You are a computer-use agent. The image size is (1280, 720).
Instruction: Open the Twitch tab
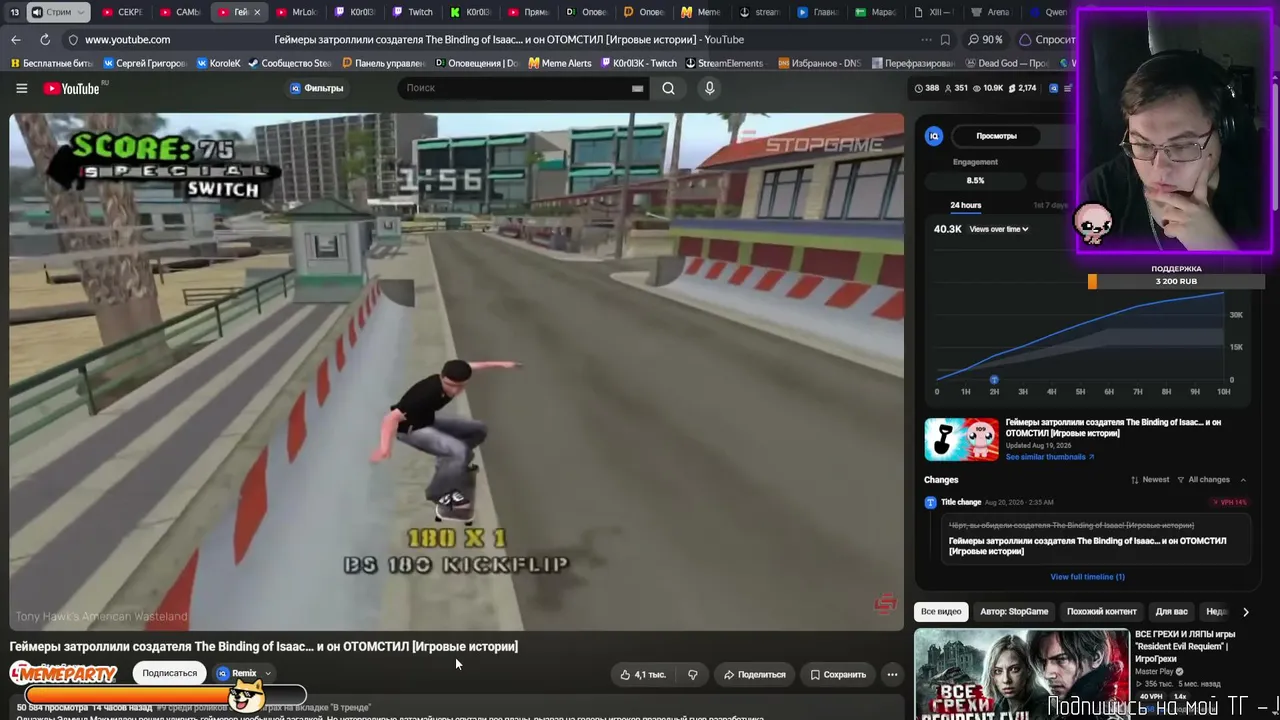[413, 12]
